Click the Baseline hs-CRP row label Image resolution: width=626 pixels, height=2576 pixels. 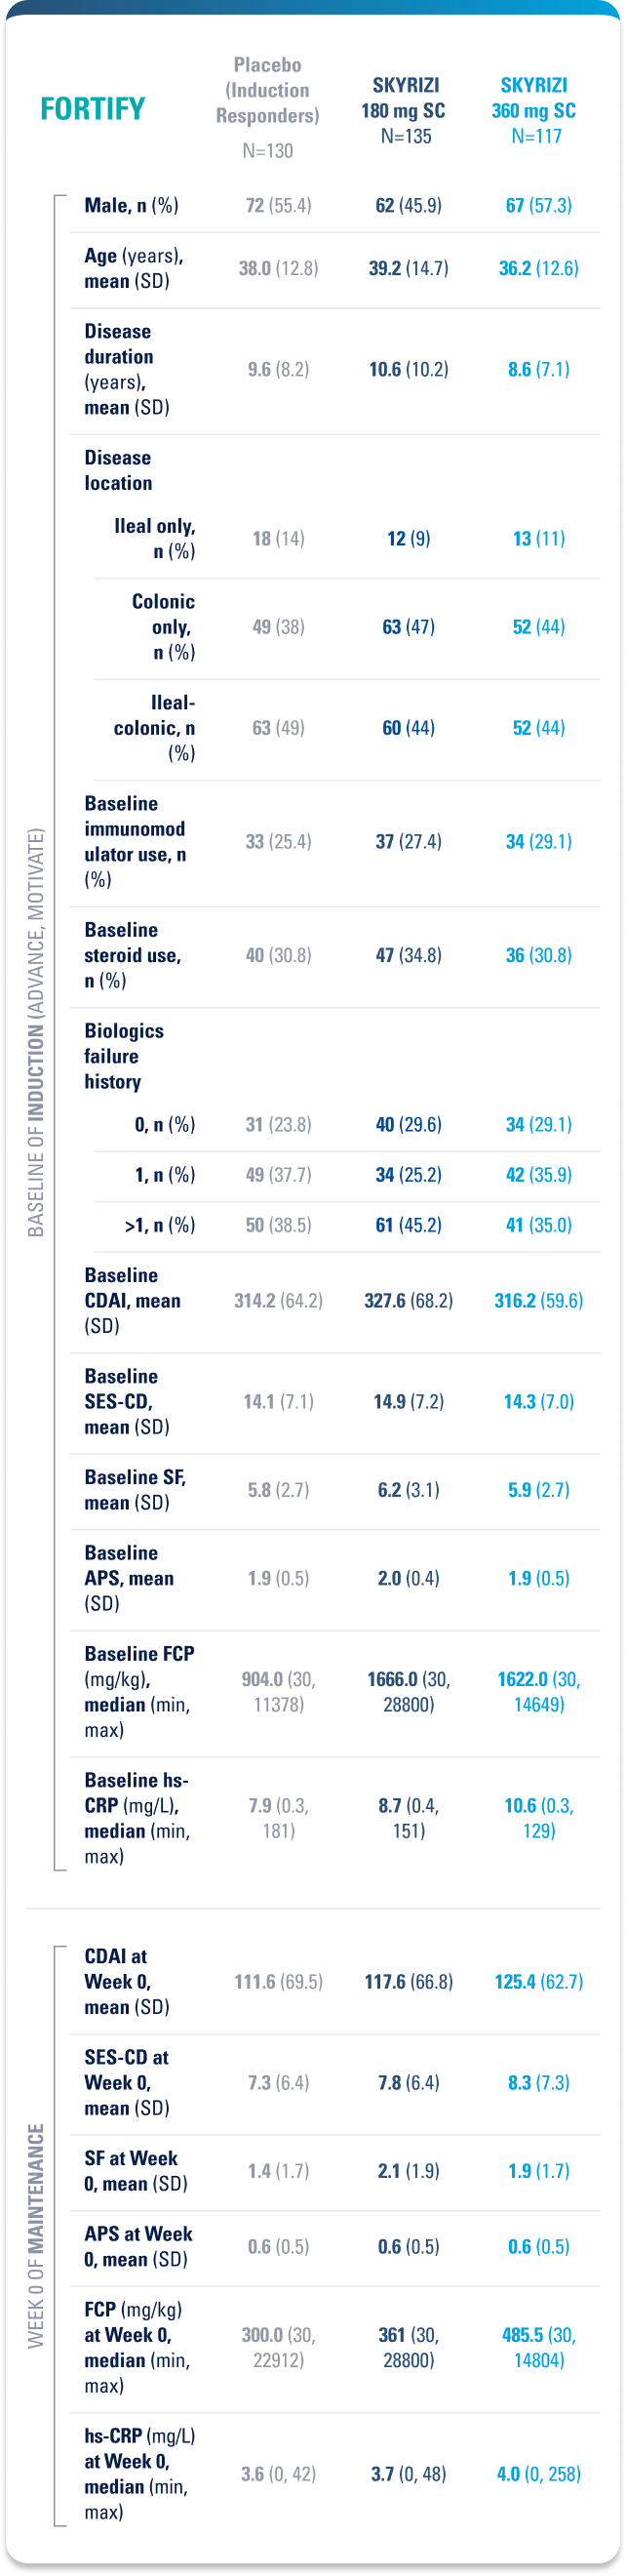click(x=136, y=1818)
